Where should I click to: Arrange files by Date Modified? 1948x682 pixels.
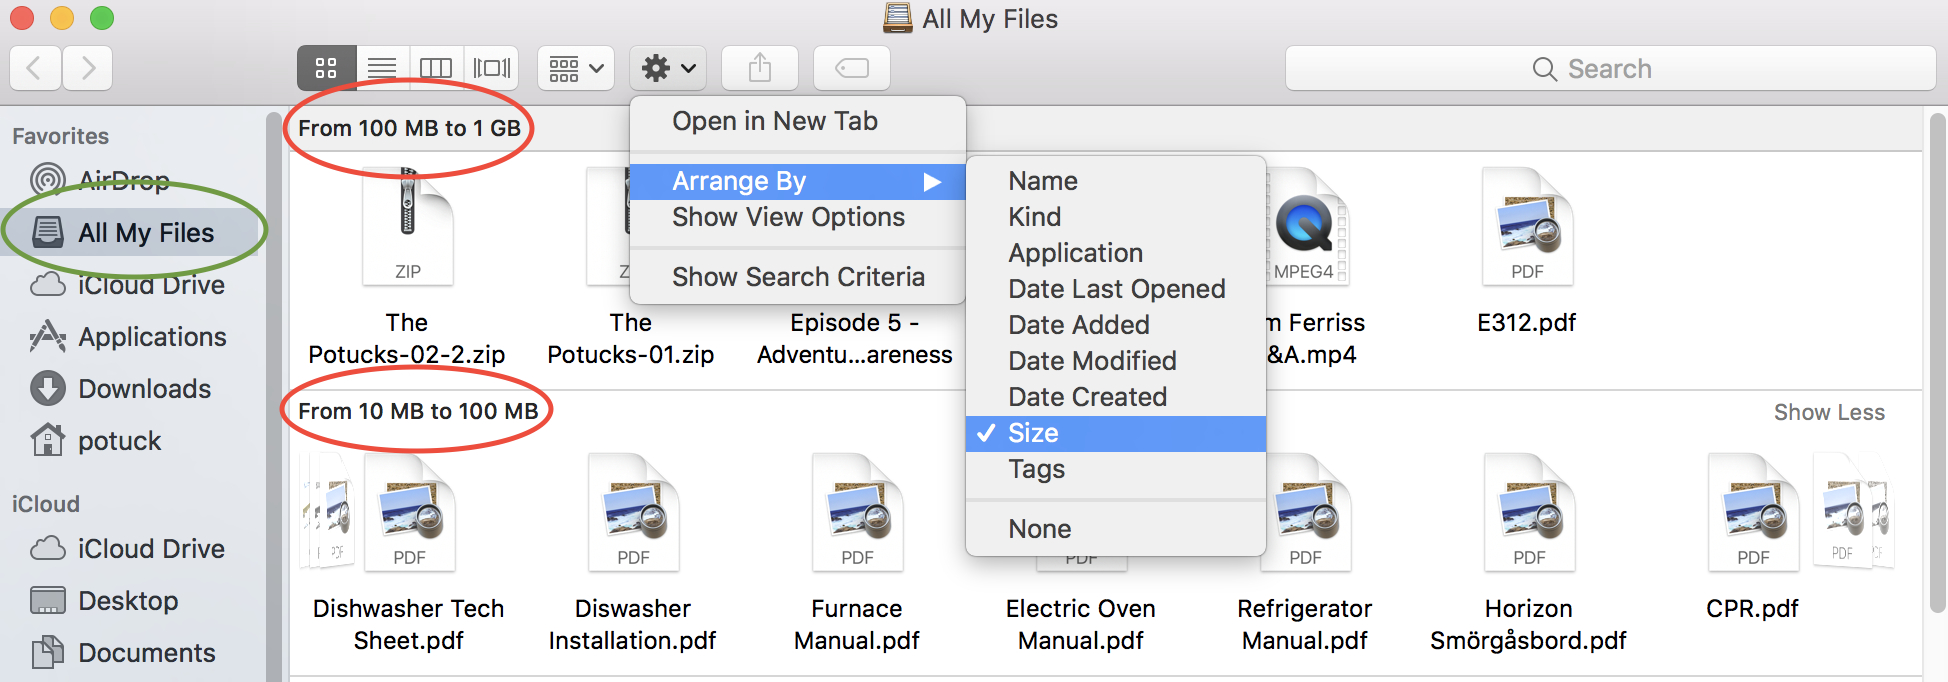(1092, 361)
